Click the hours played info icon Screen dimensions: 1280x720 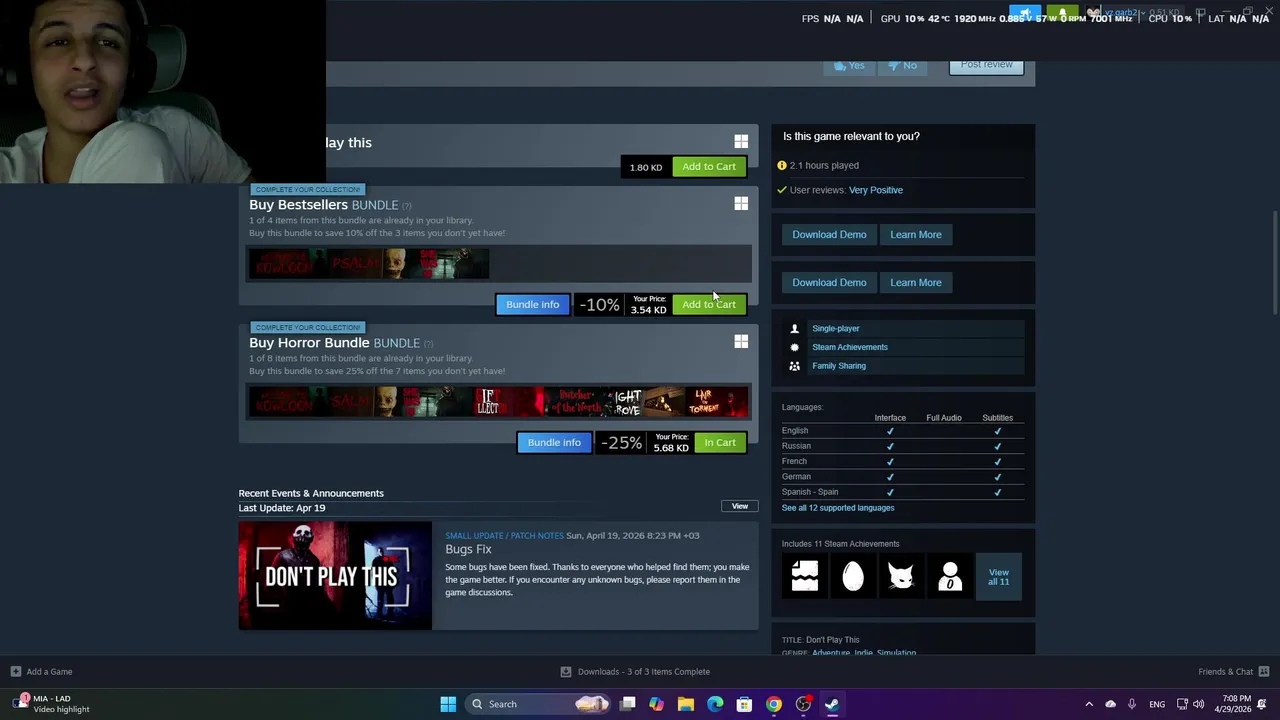[782, 165]
